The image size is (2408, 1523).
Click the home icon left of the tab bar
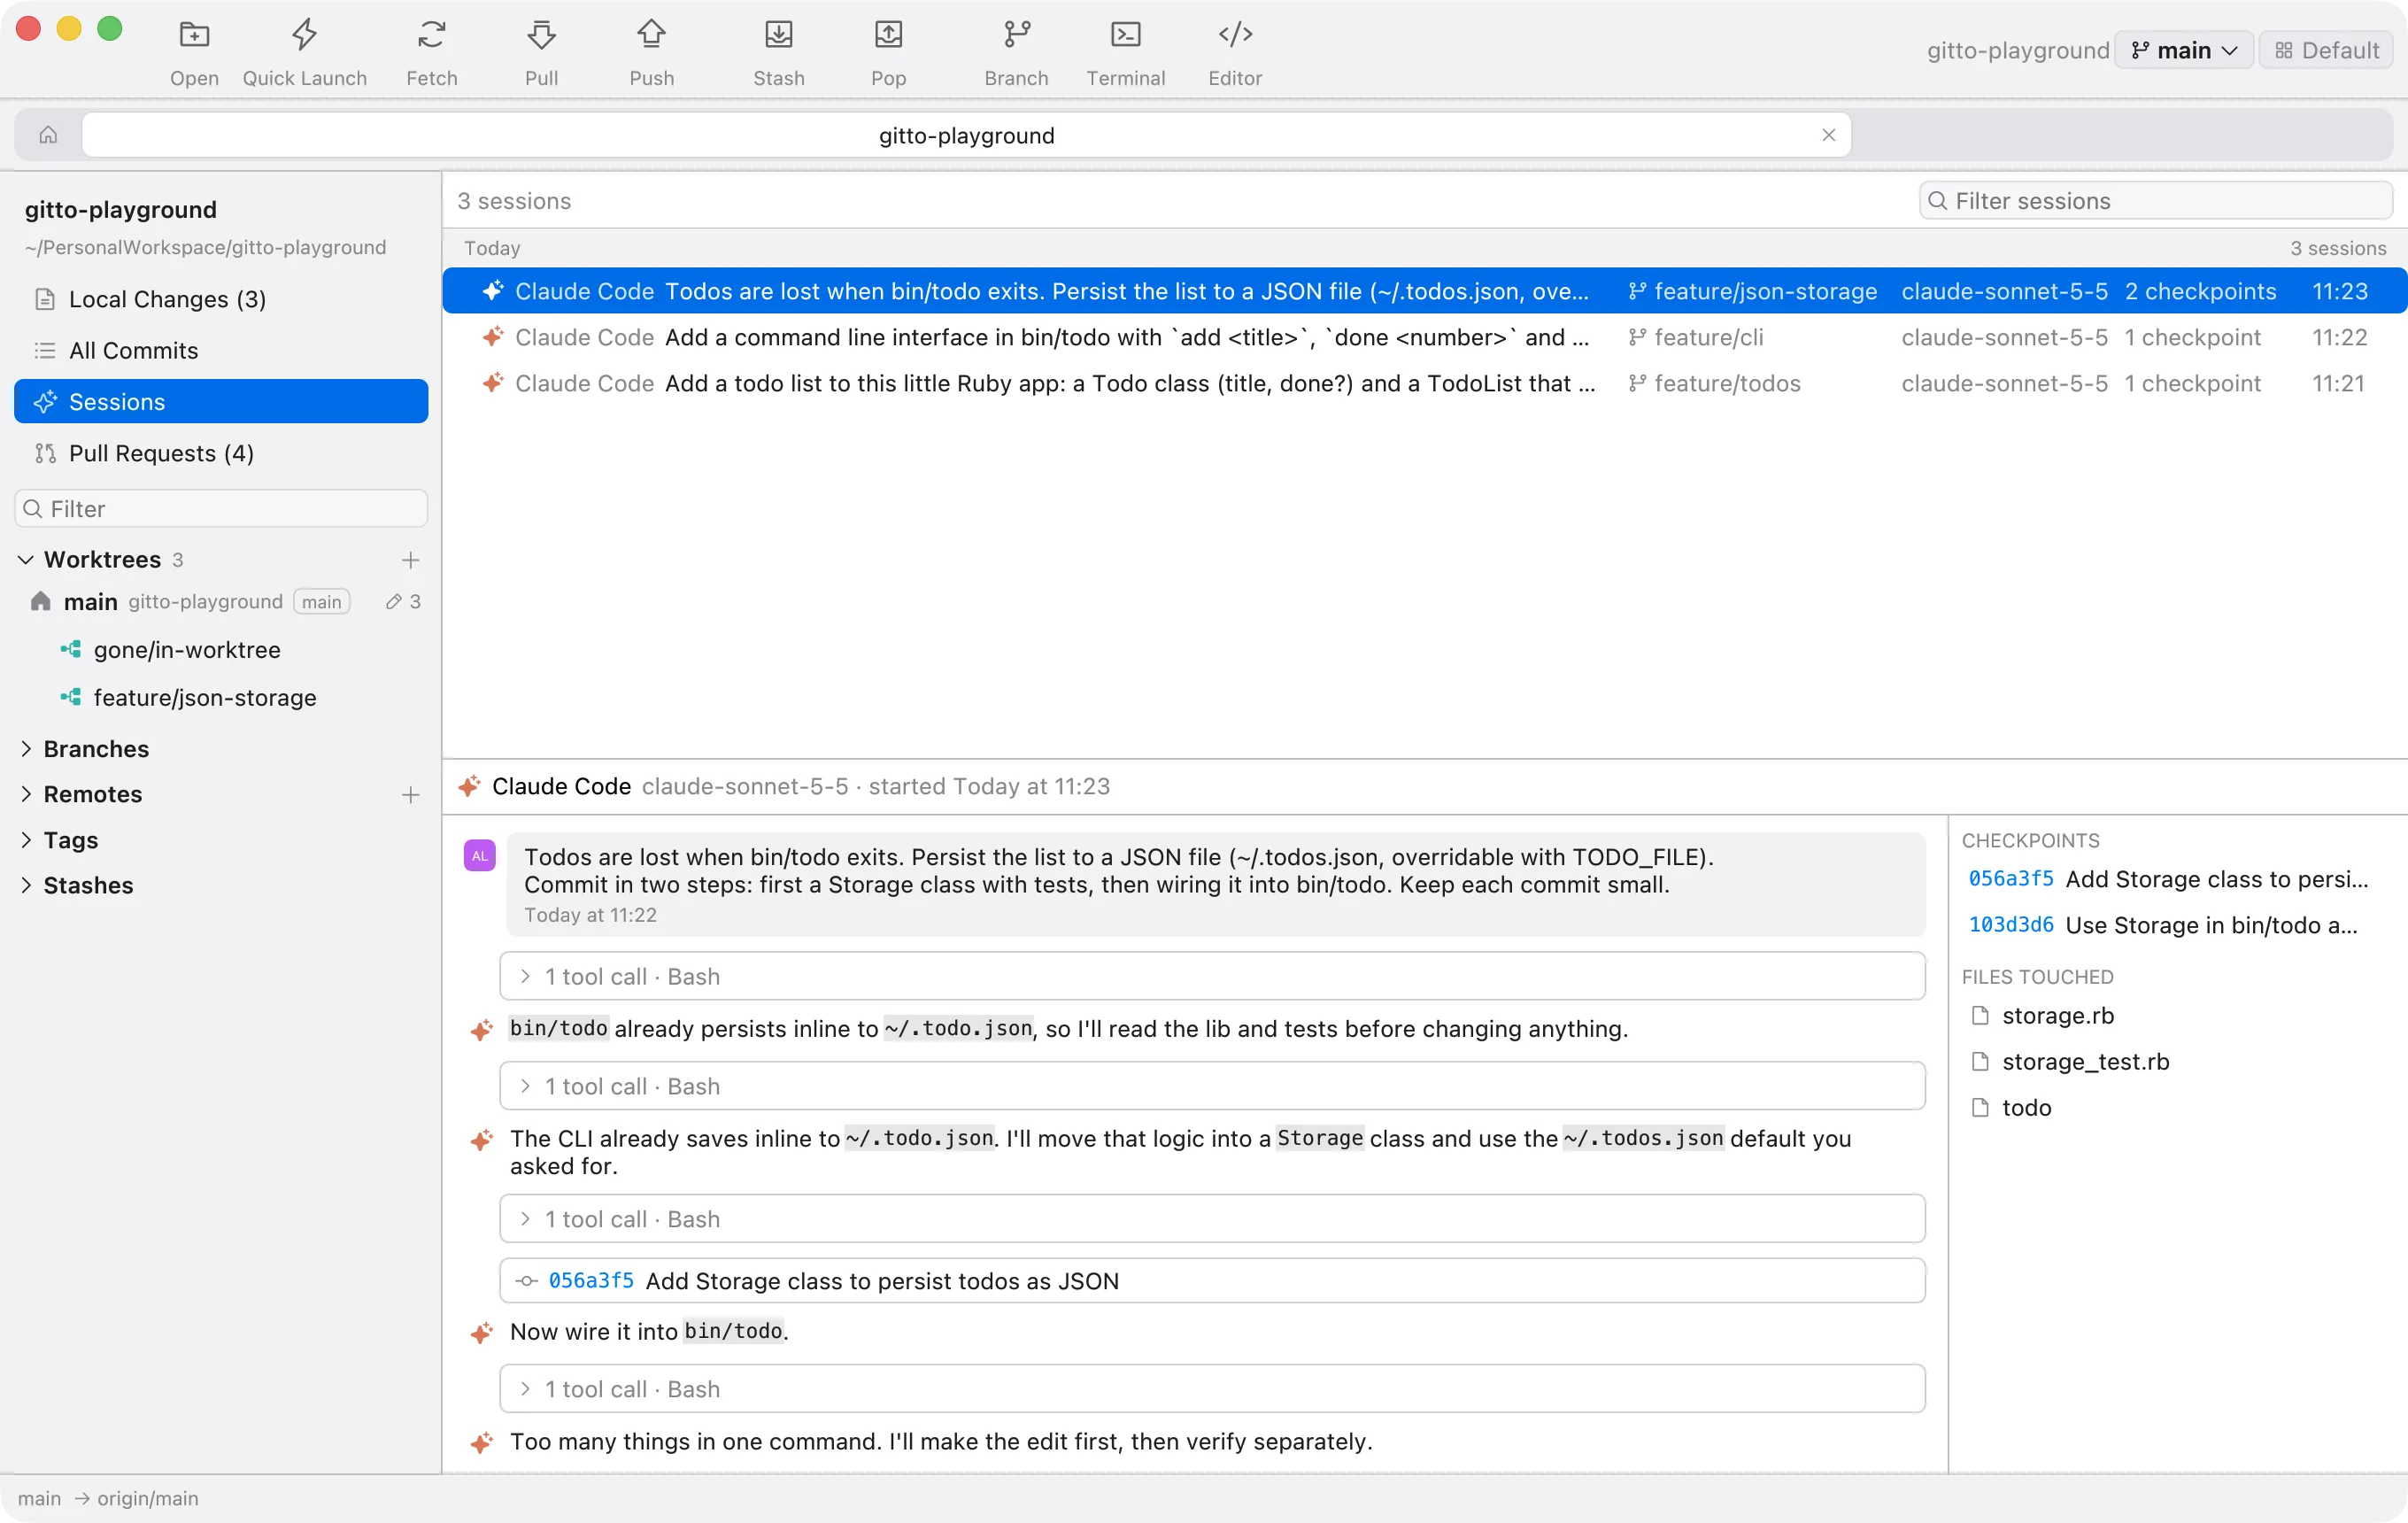(x=48, y=135)
